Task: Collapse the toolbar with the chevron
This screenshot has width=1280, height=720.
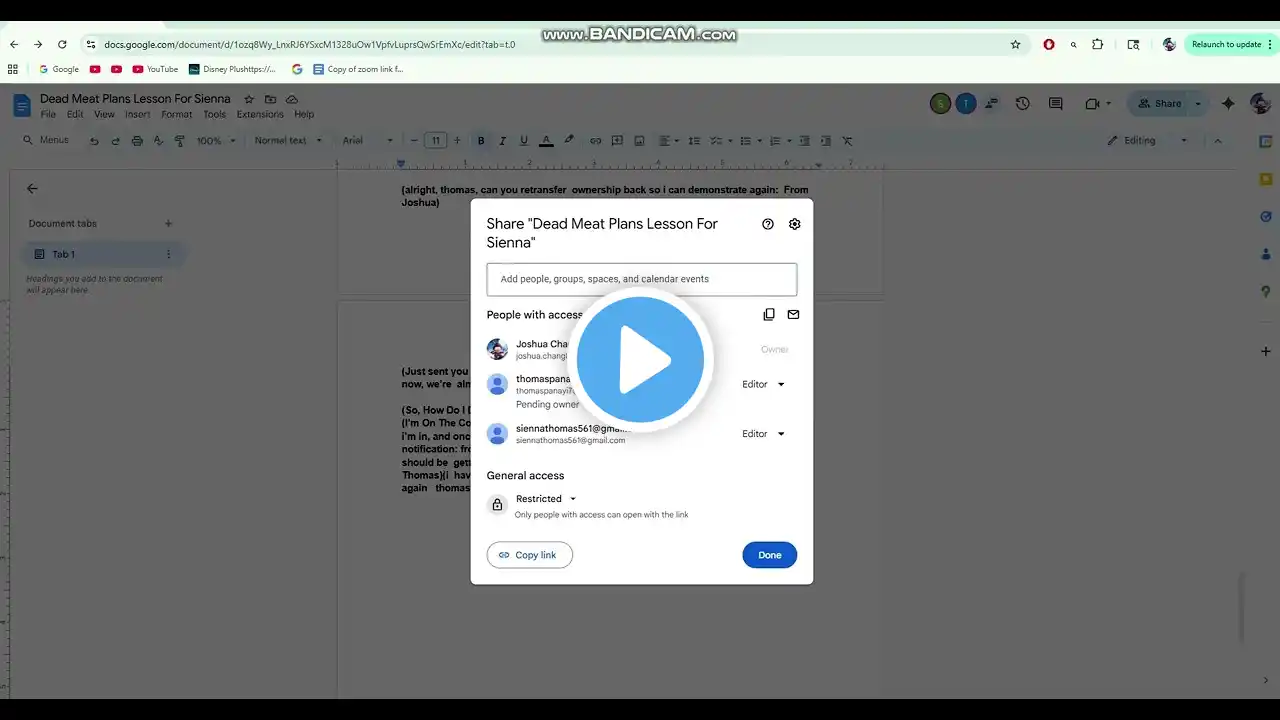Action: 1218,141
